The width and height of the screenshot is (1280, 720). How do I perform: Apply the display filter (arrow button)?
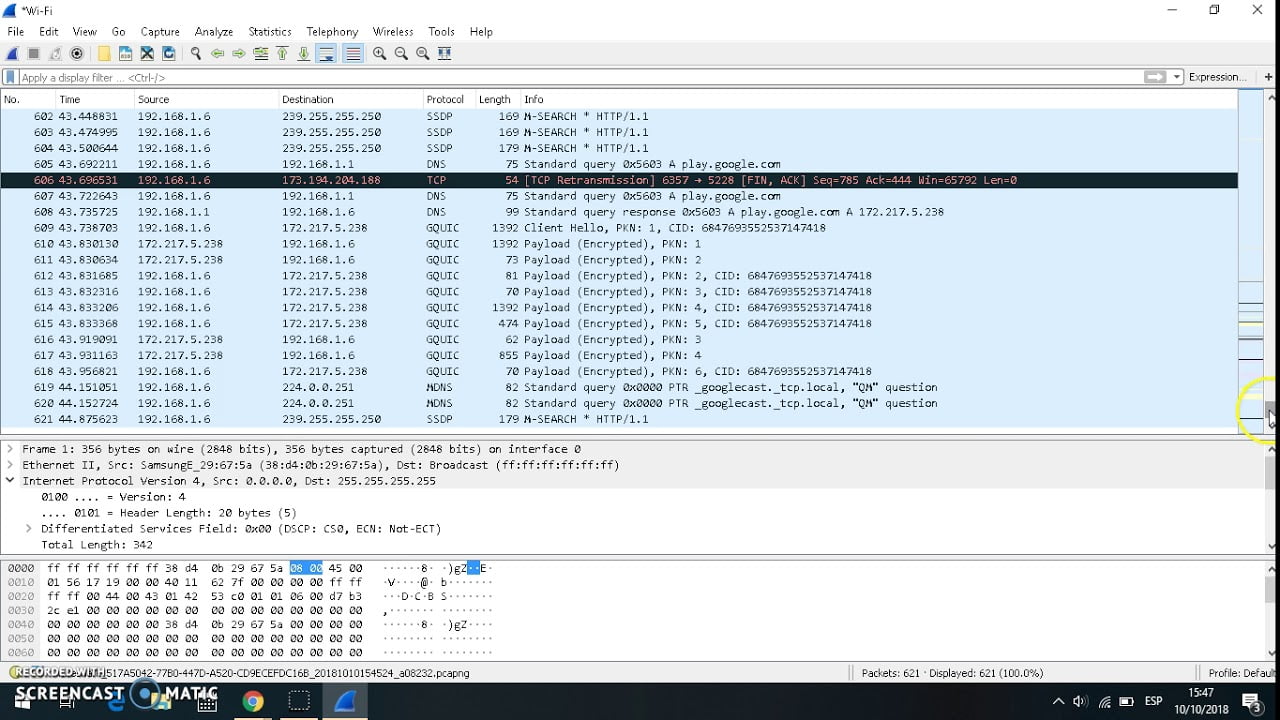pyautogui.click(x=1155, y=77)
